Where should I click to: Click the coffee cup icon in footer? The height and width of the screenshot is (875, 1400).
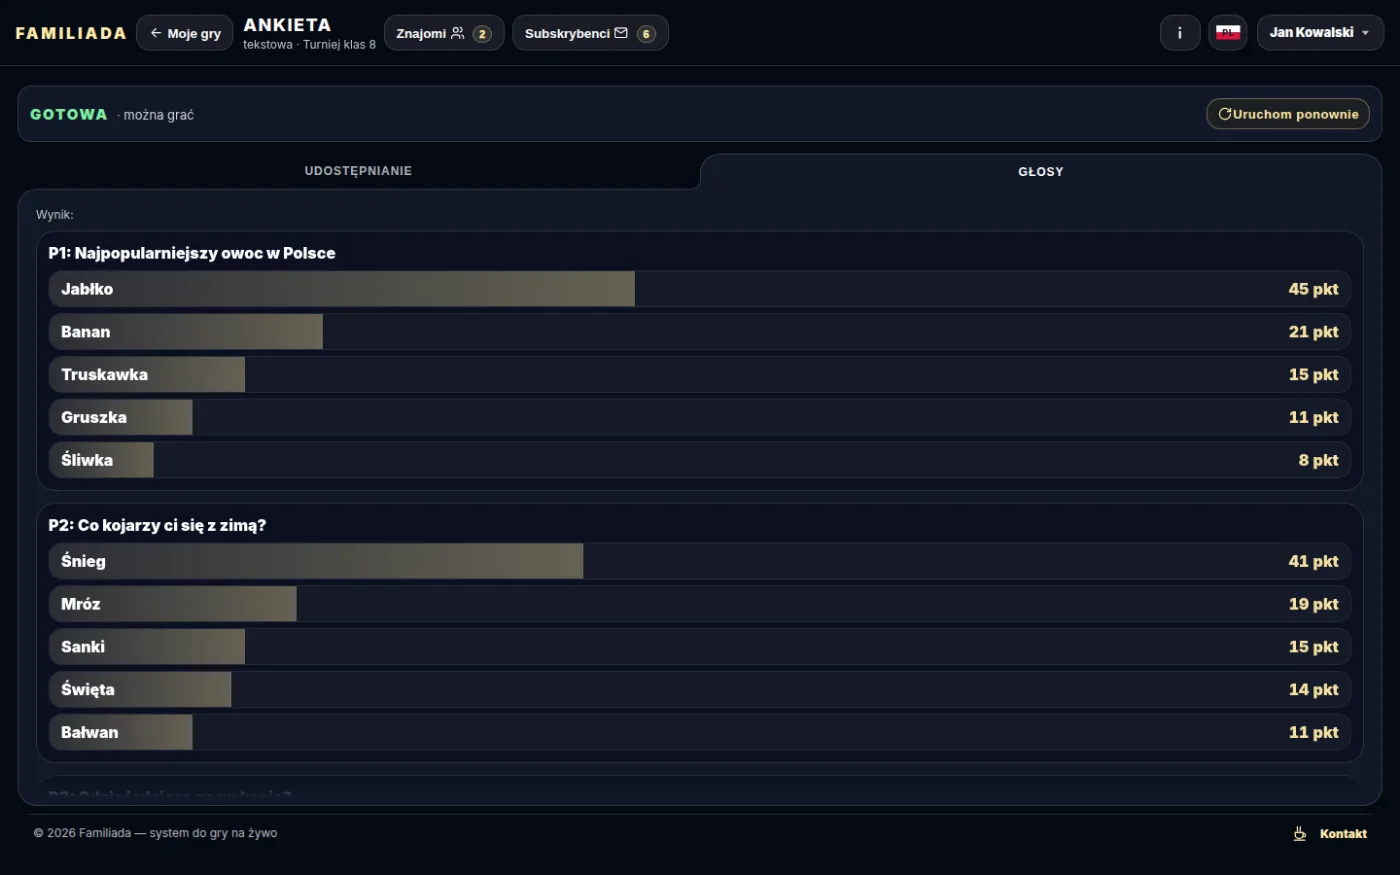pyautogui.click(x=1300, y=834)
